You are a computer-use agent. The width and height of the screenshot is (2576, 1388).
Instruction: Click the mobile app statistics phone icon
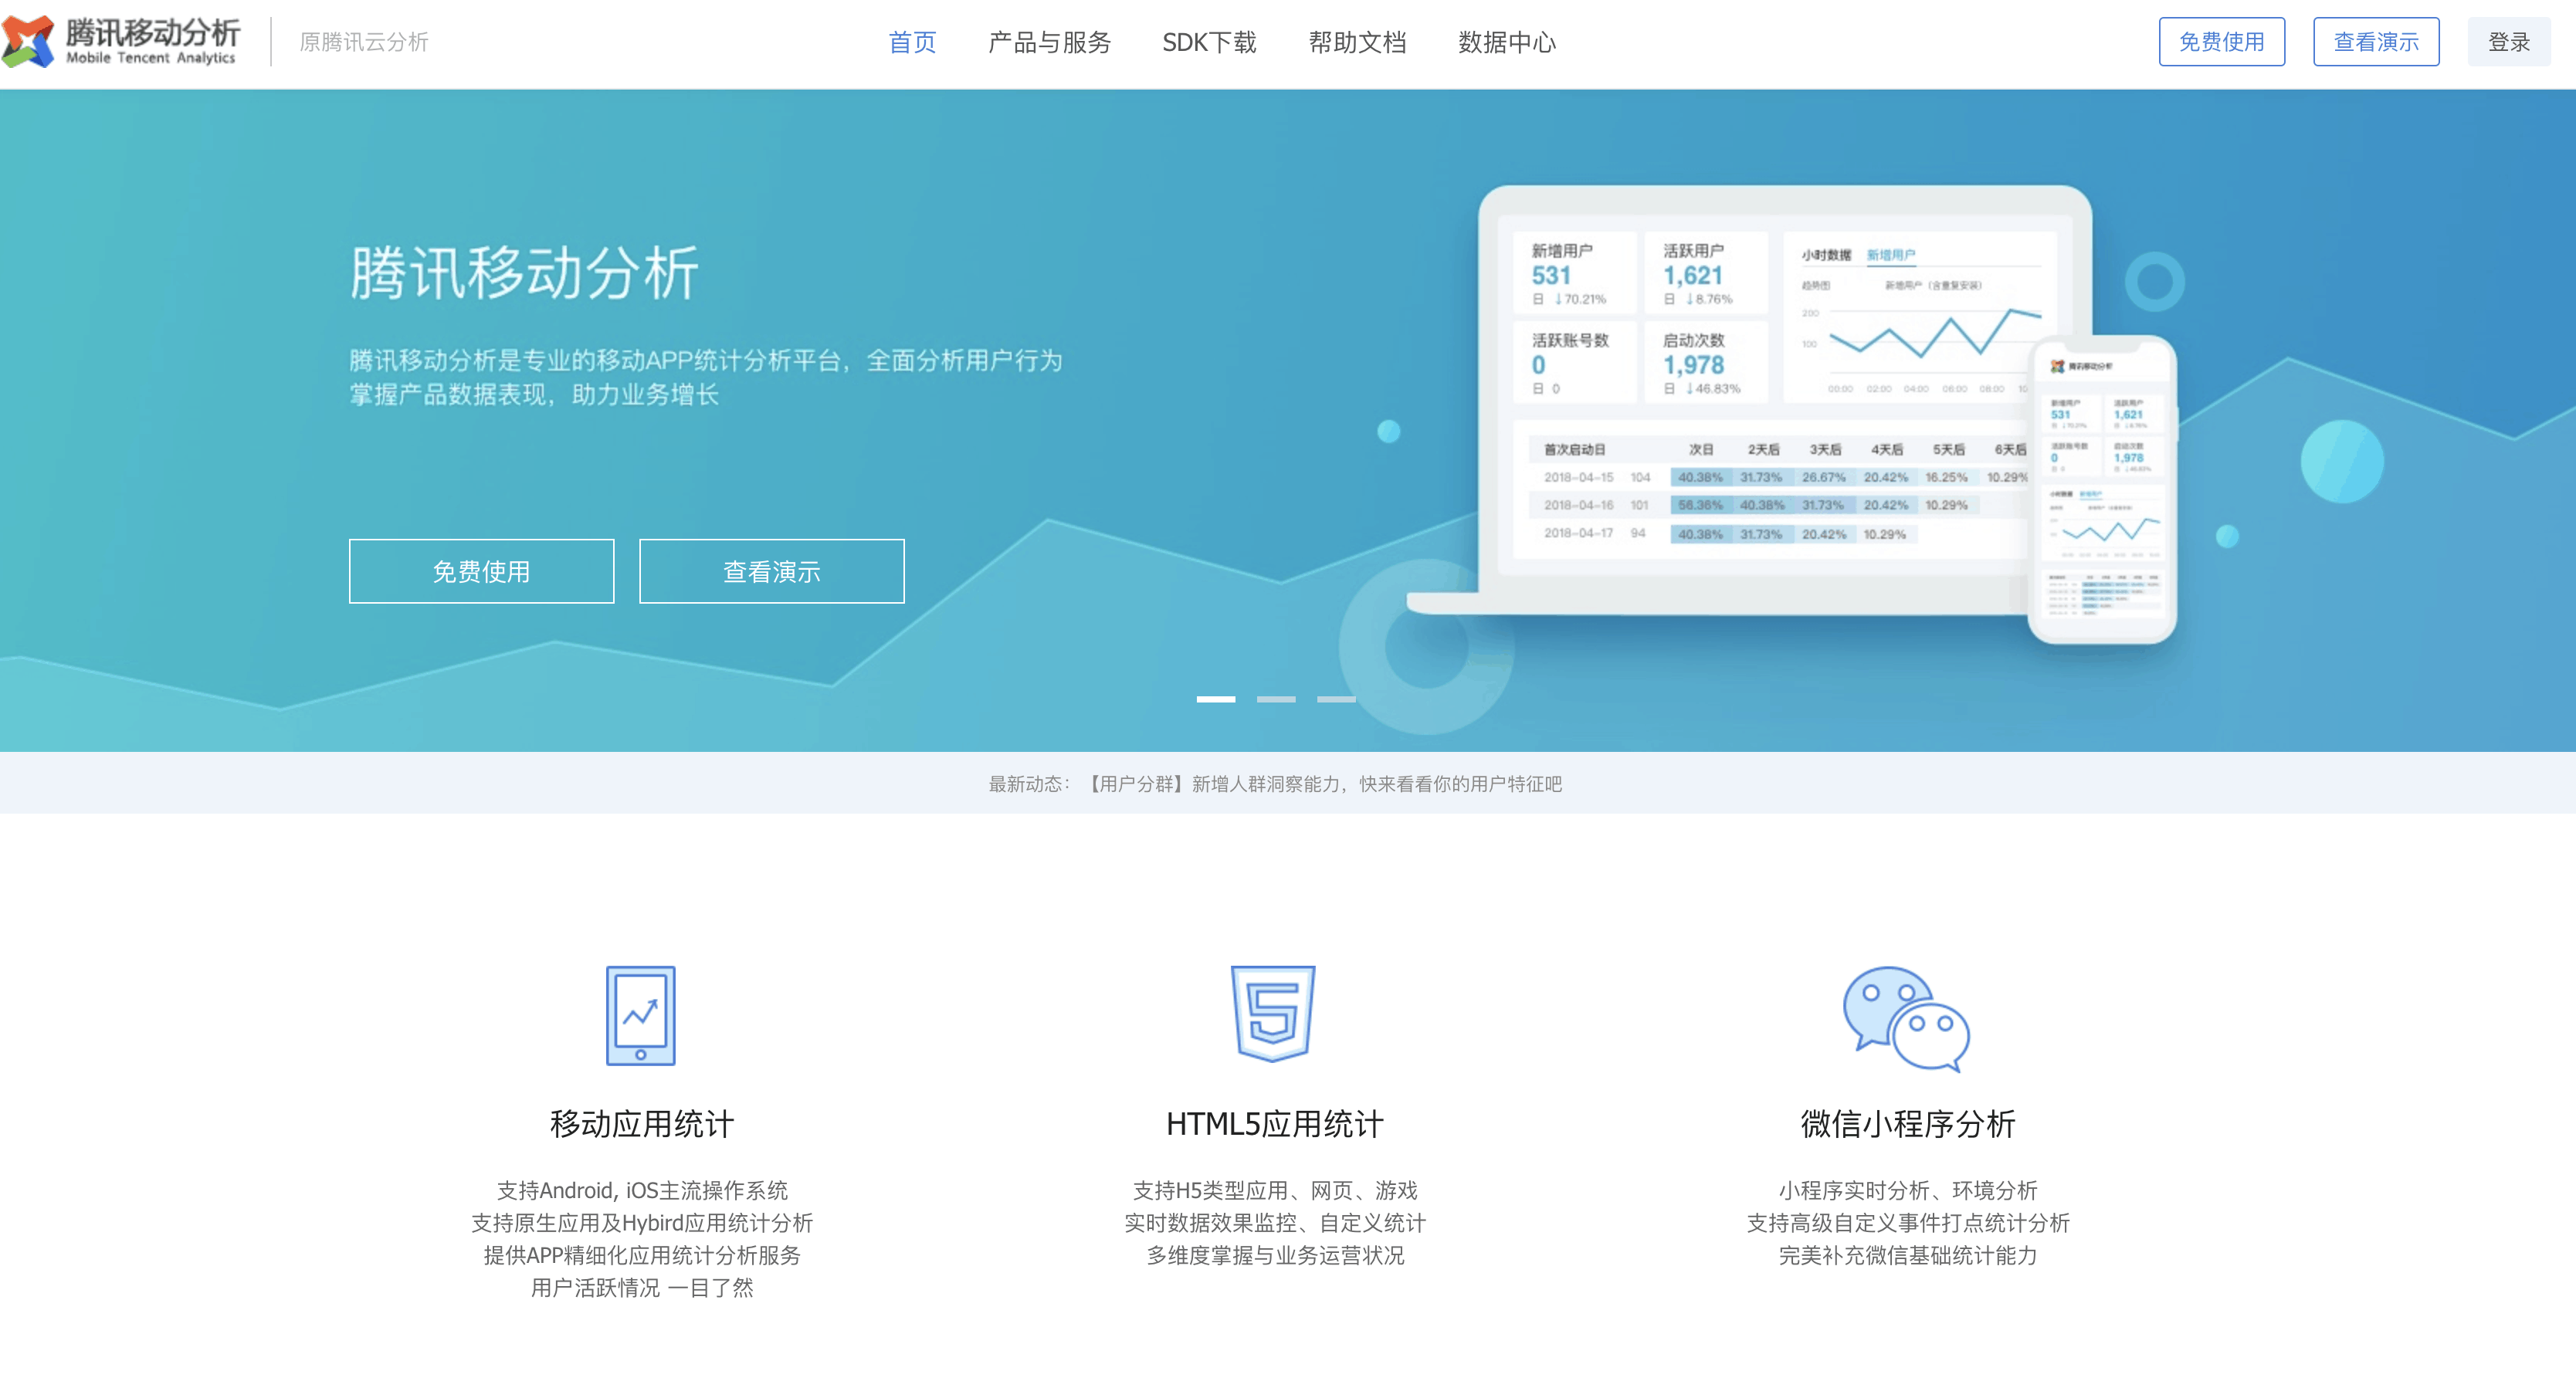point(641,1015)
